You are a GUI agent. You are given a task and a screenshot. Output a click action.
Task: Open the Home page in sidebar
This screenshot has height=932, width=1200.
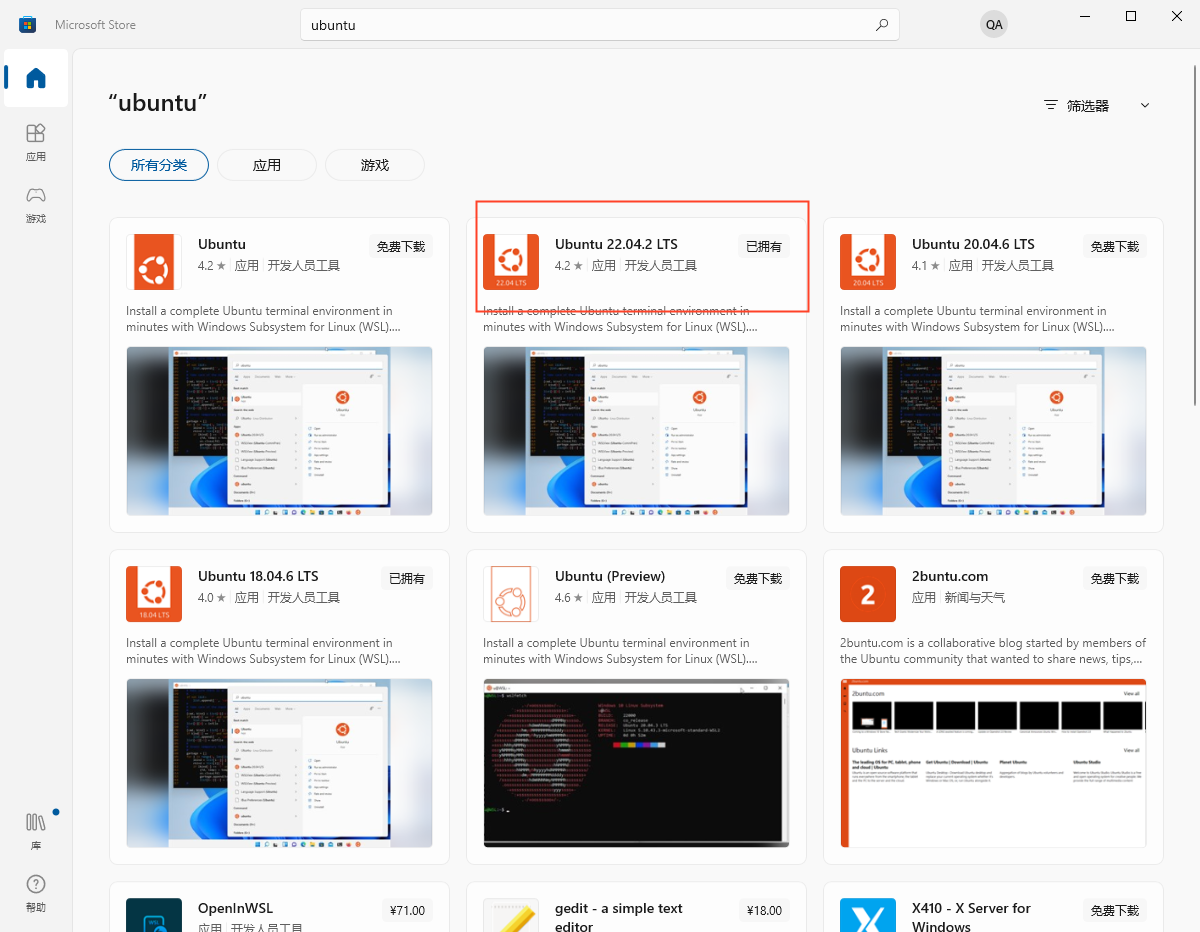tap(36, 78)
